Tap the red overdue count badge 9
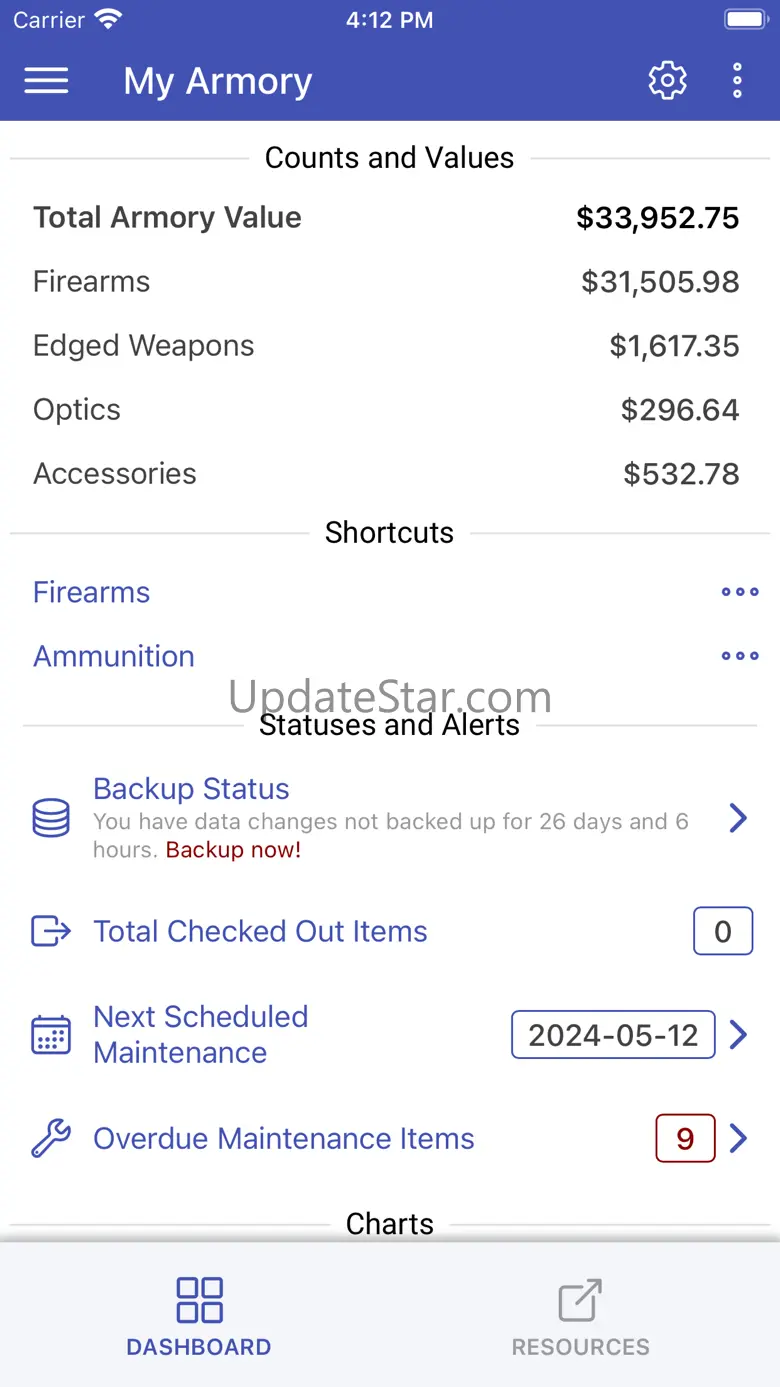The width and height of the screenshot is (780, 1387). pos(685,1138)
